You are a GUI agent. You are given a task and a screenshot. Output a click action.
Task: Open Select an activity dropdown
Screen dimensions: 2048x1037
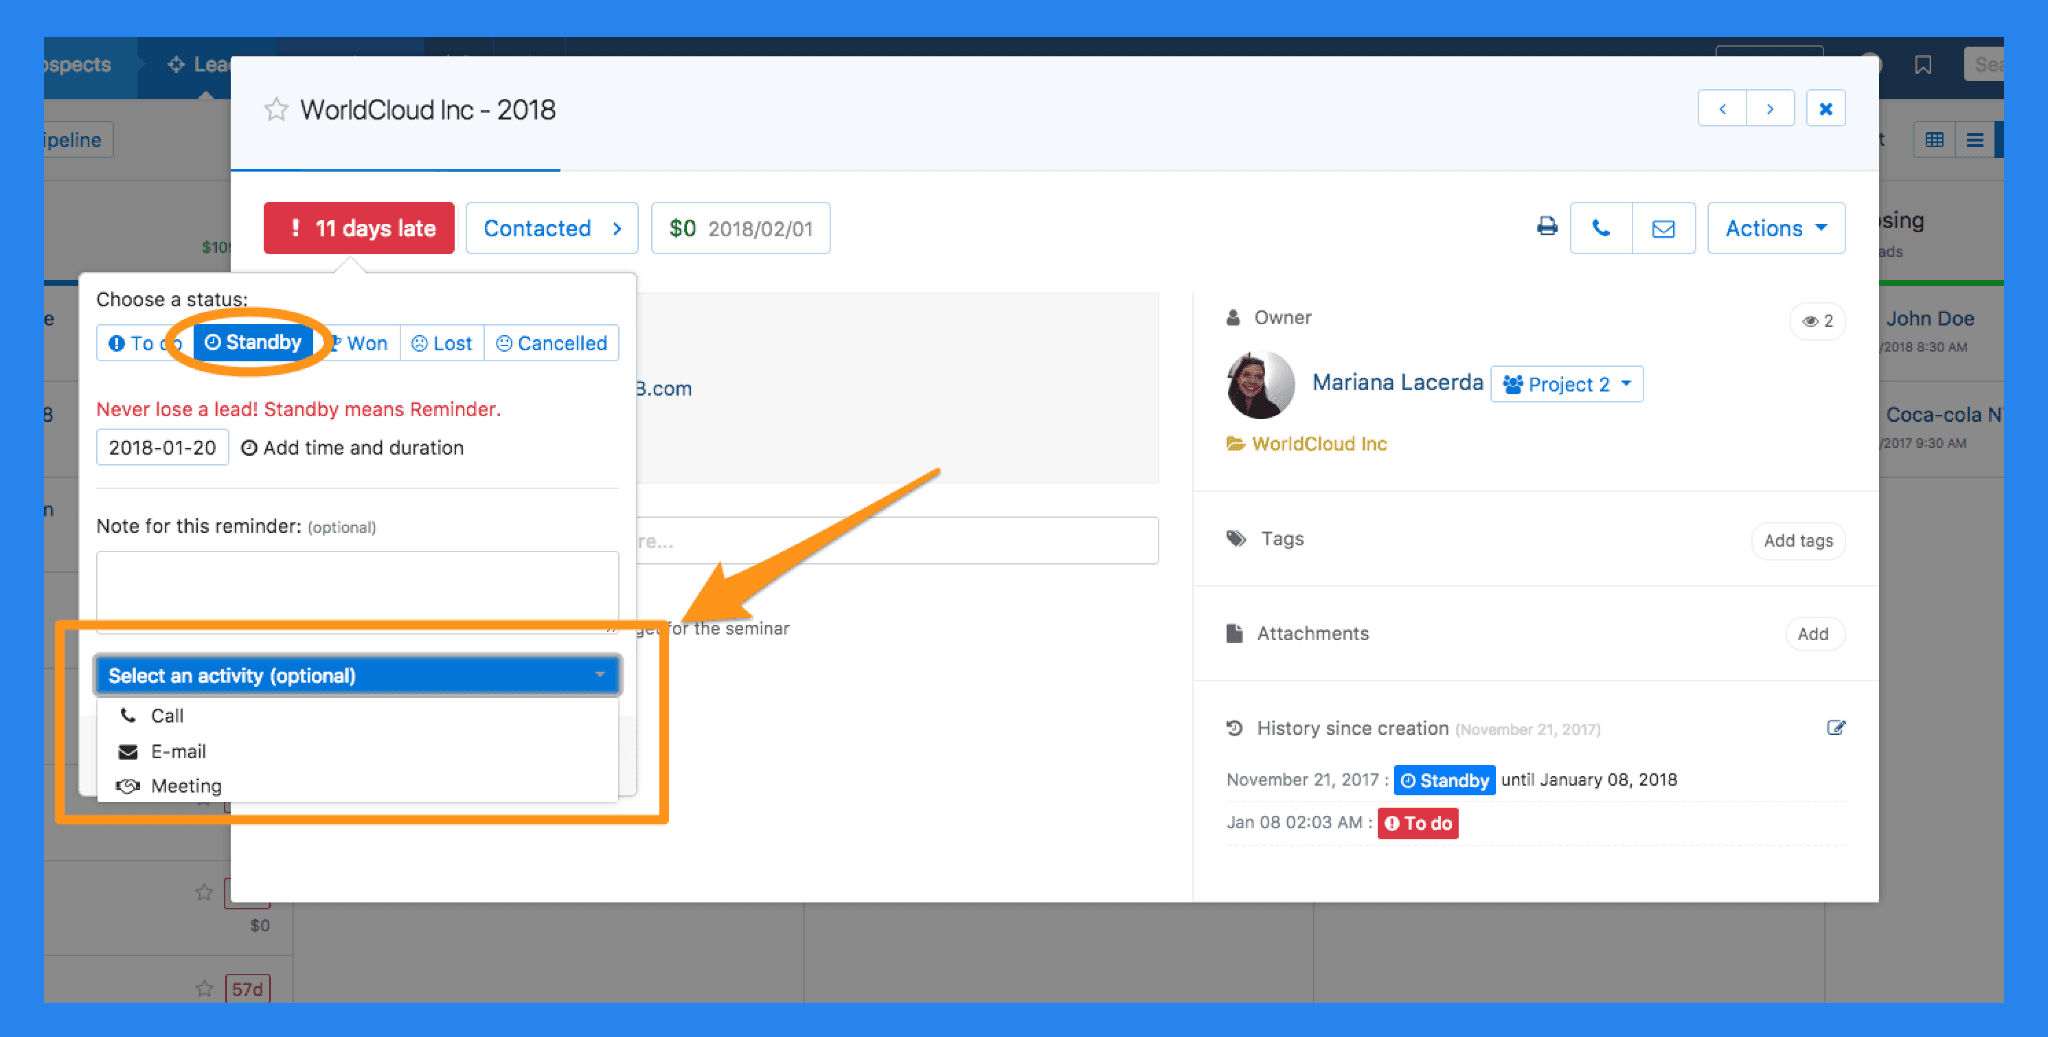(x=357, y=675)
